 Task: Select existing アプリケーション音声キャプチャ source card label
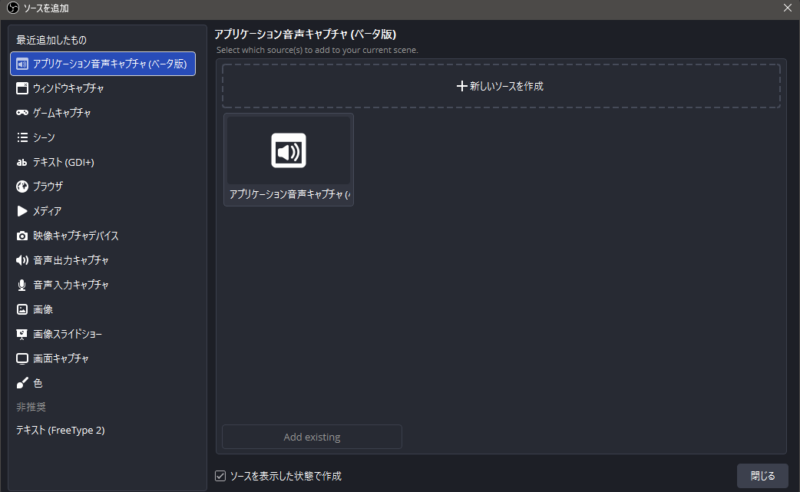coord(289,194)
